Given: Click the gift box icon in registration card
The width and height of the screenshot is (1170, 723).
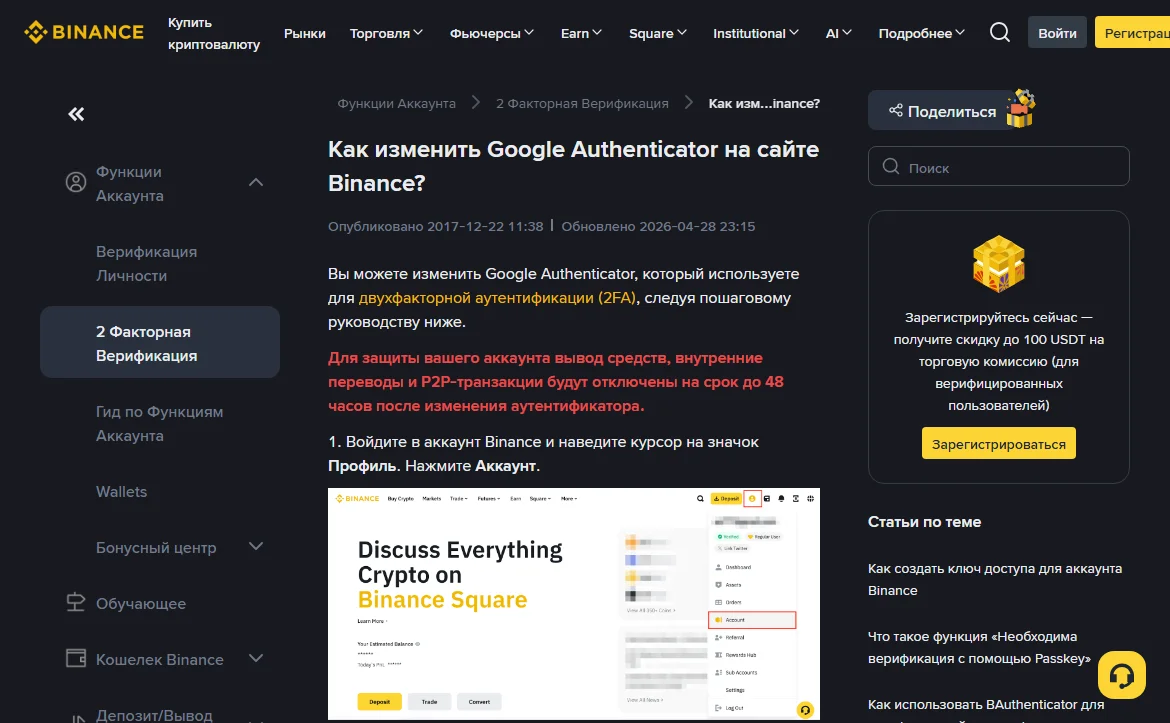Looking at the screenshot, I should coord(998,263).
